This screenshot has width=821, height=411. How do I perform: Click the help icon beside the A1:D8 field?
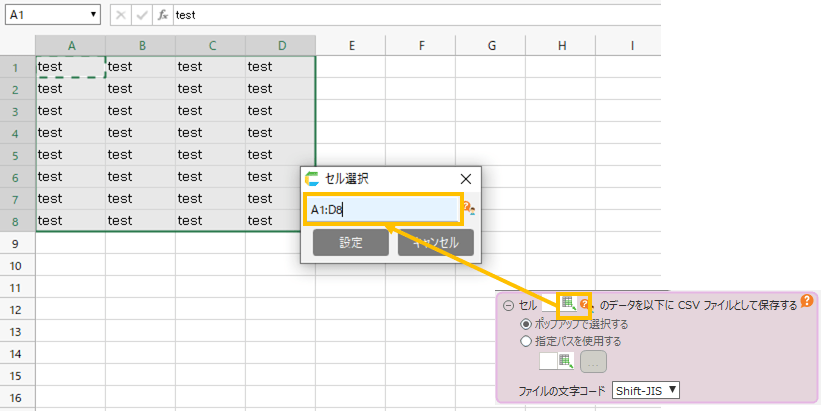(x=467, y=209)
